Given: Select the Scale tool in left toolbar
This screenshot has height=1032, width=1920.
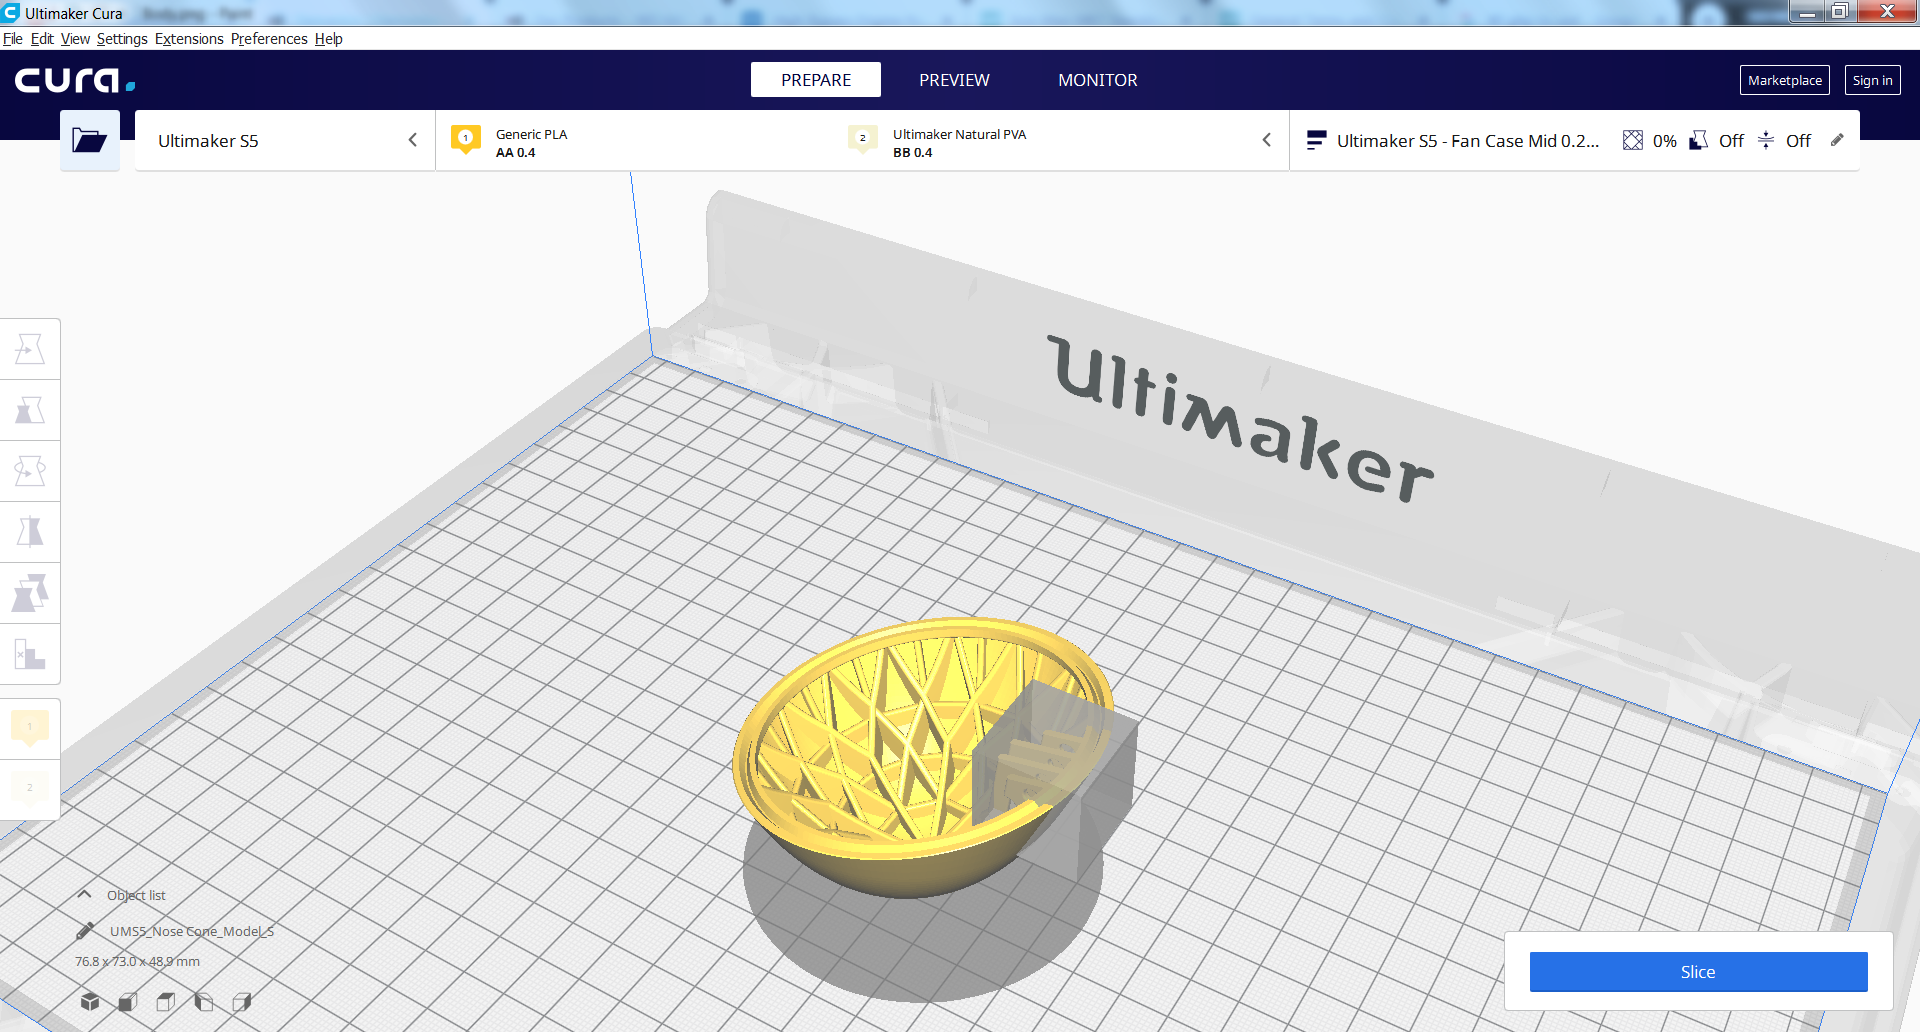Looking at the screenshot, I should pos(30,410).
